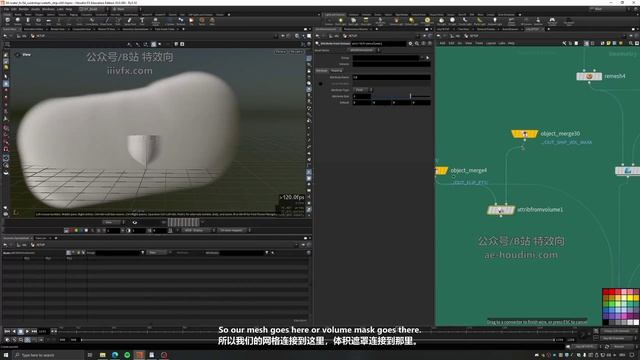Select the Tube shelf tool
The width and height of the screenshot is (640, 360).
[28, 21]
